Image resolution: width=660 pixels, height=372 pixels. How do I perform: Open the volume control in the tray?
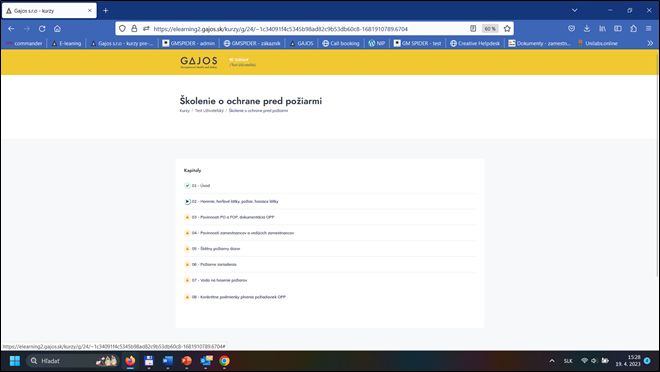tap(594, 361)
